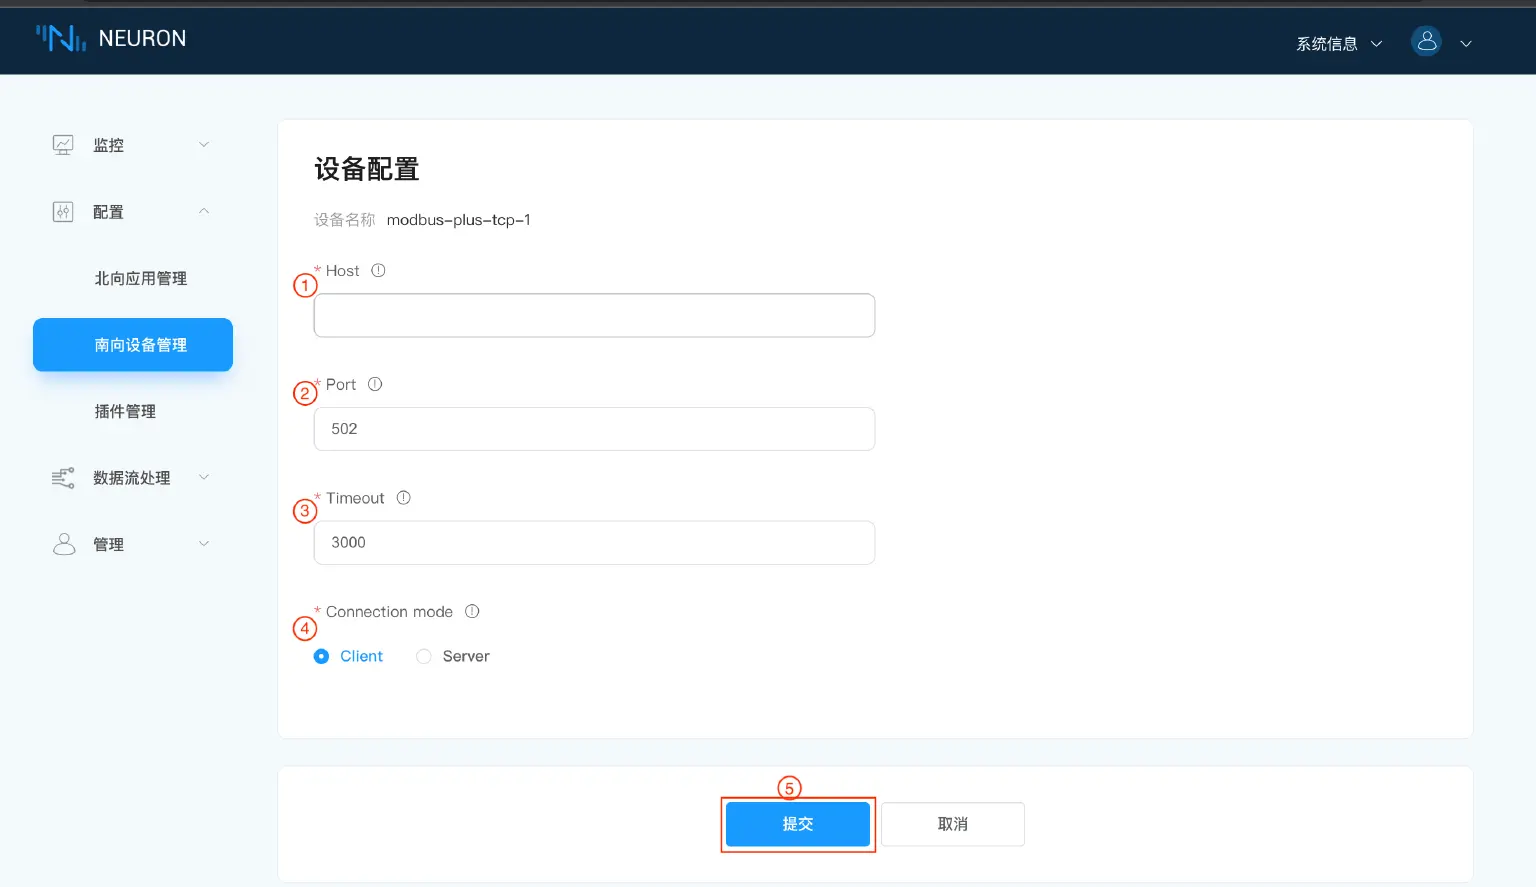Go to 插件管理 menu item

tap(125, 412)
